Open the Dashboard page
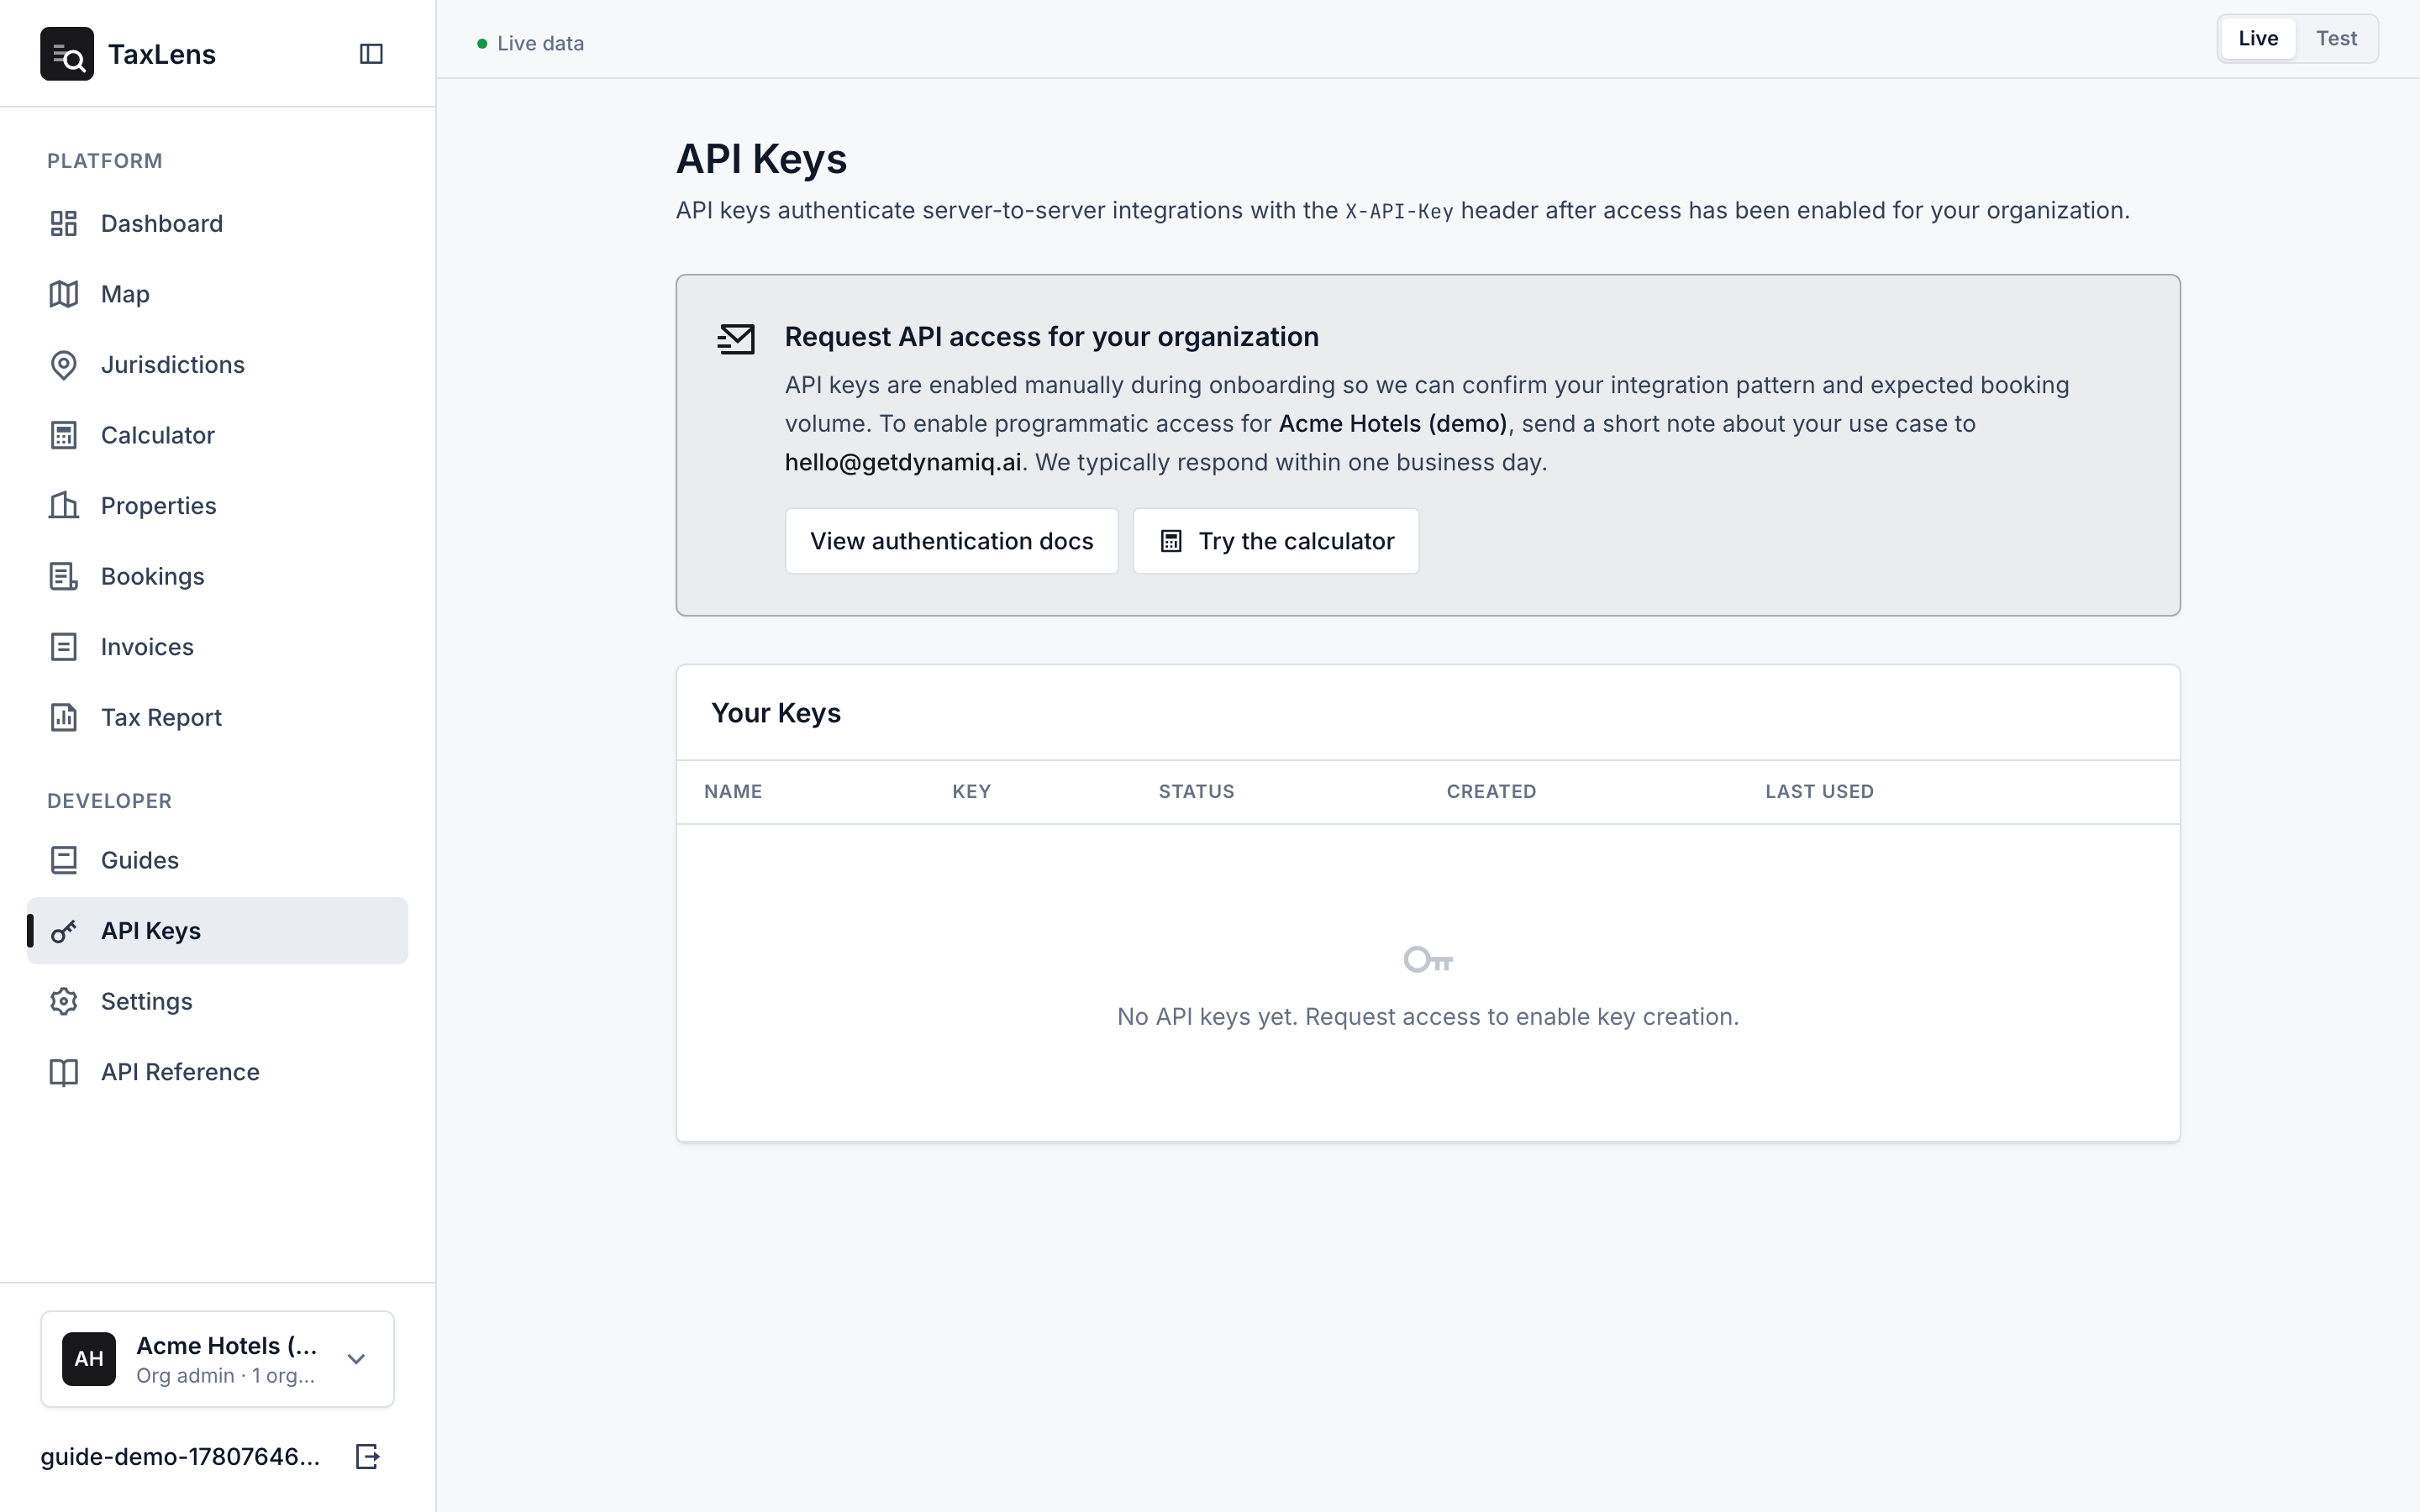2420x1512 pixels. 217,223
